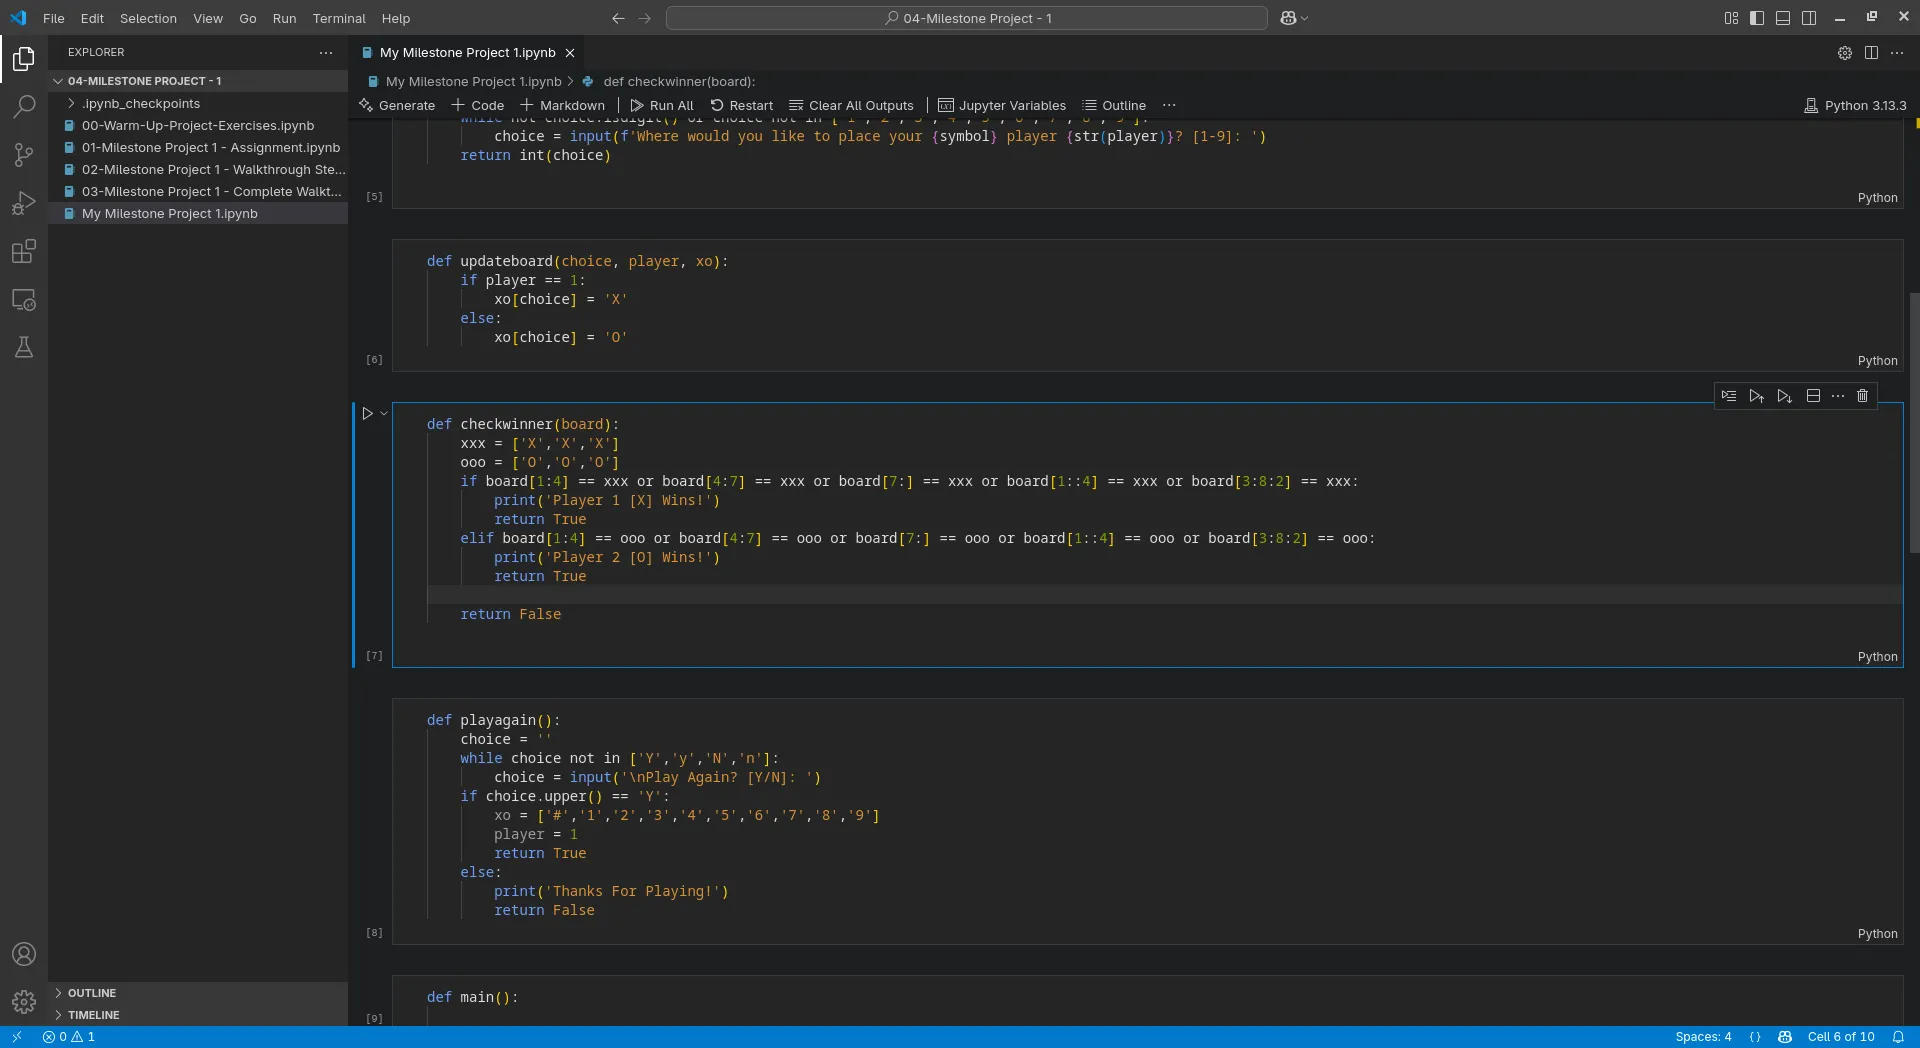The height and width of the screenshot is (1048, 1920).
Task: Collapse 04-MILESTONE PROJECT - 1 folder section
Action: coord(198,81)
